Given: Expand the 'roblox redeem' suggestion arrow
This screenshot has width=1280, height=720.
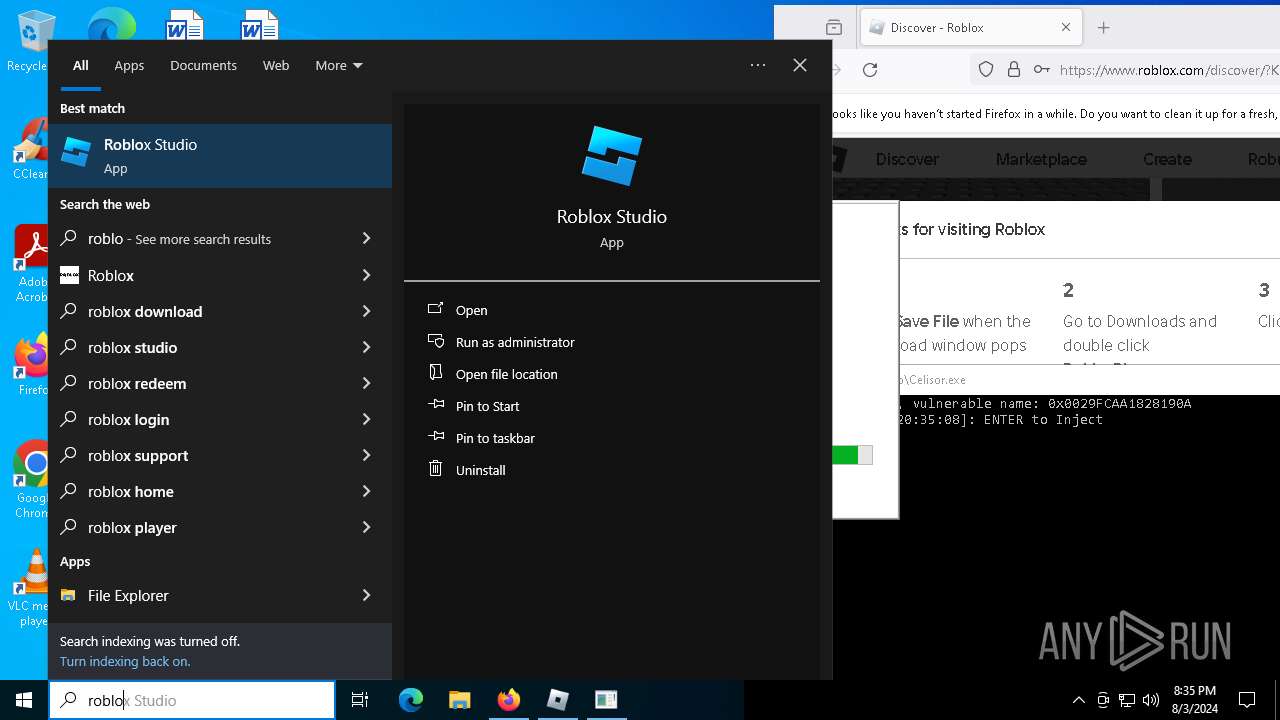Looking at the screenshot, I should (x=366, y=383).
